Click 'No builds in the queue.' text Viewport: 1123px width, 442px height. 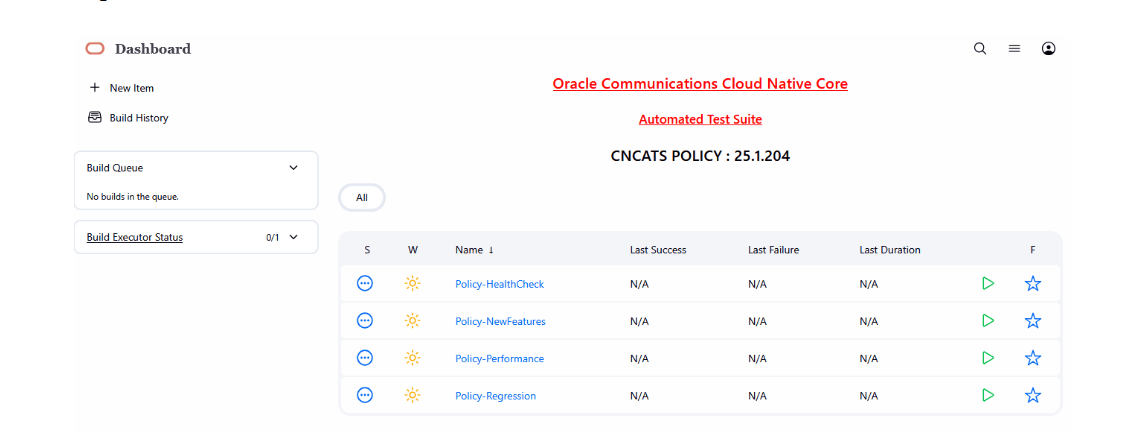[132, 196]
